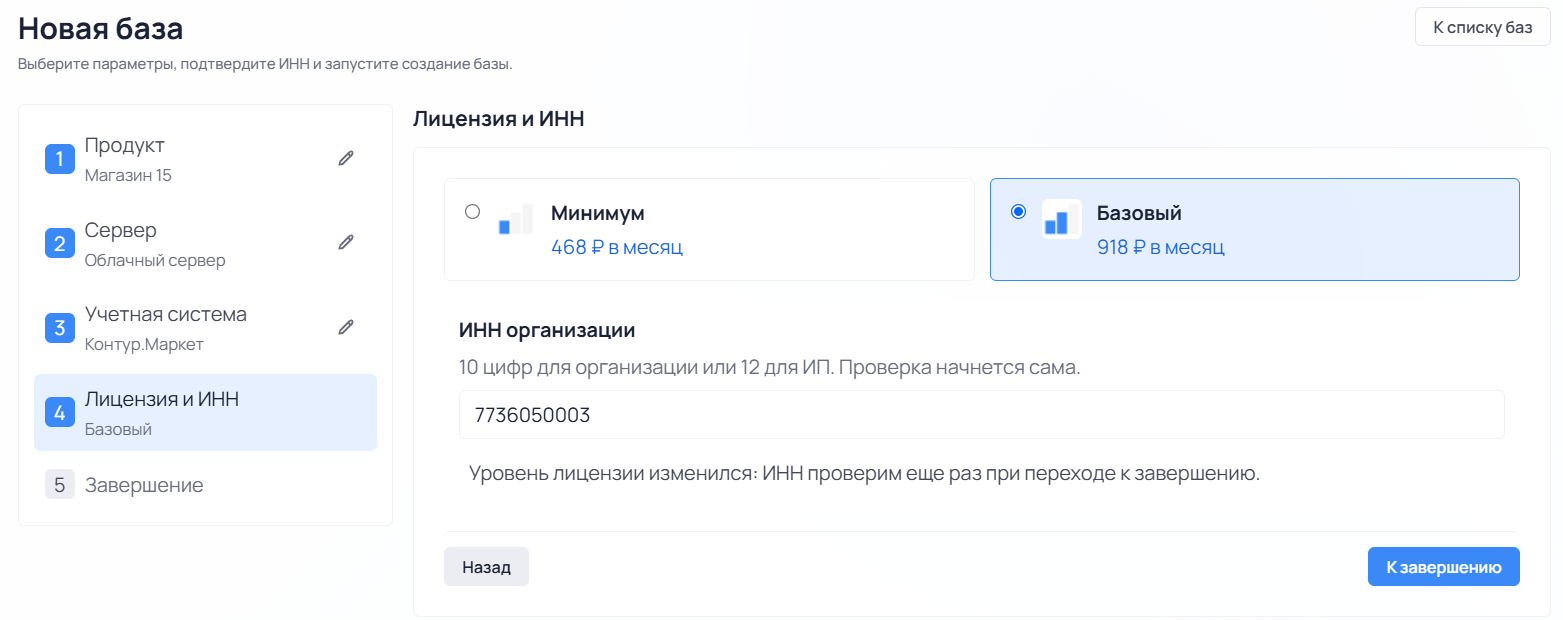Viewport: 1563px width, 620px height.
Task: Open the Лицензия и ИНН step
Action: pos(205,412)
